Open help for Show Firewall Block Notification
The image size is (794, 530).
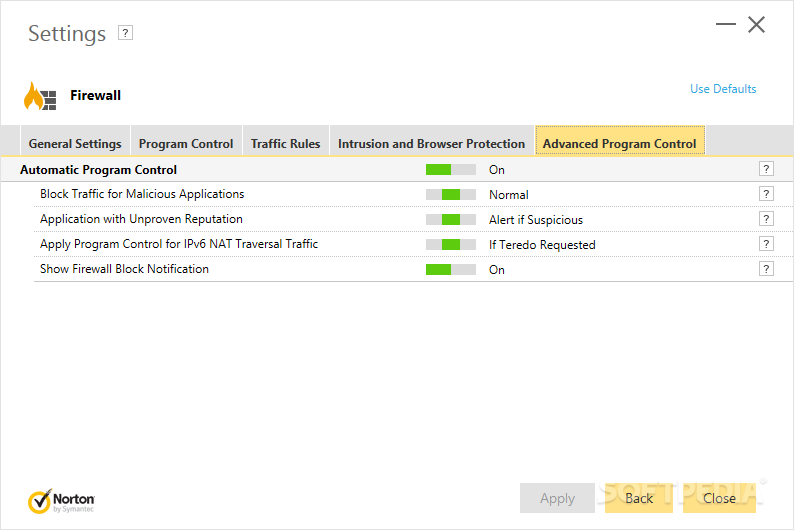click(766, 269)
